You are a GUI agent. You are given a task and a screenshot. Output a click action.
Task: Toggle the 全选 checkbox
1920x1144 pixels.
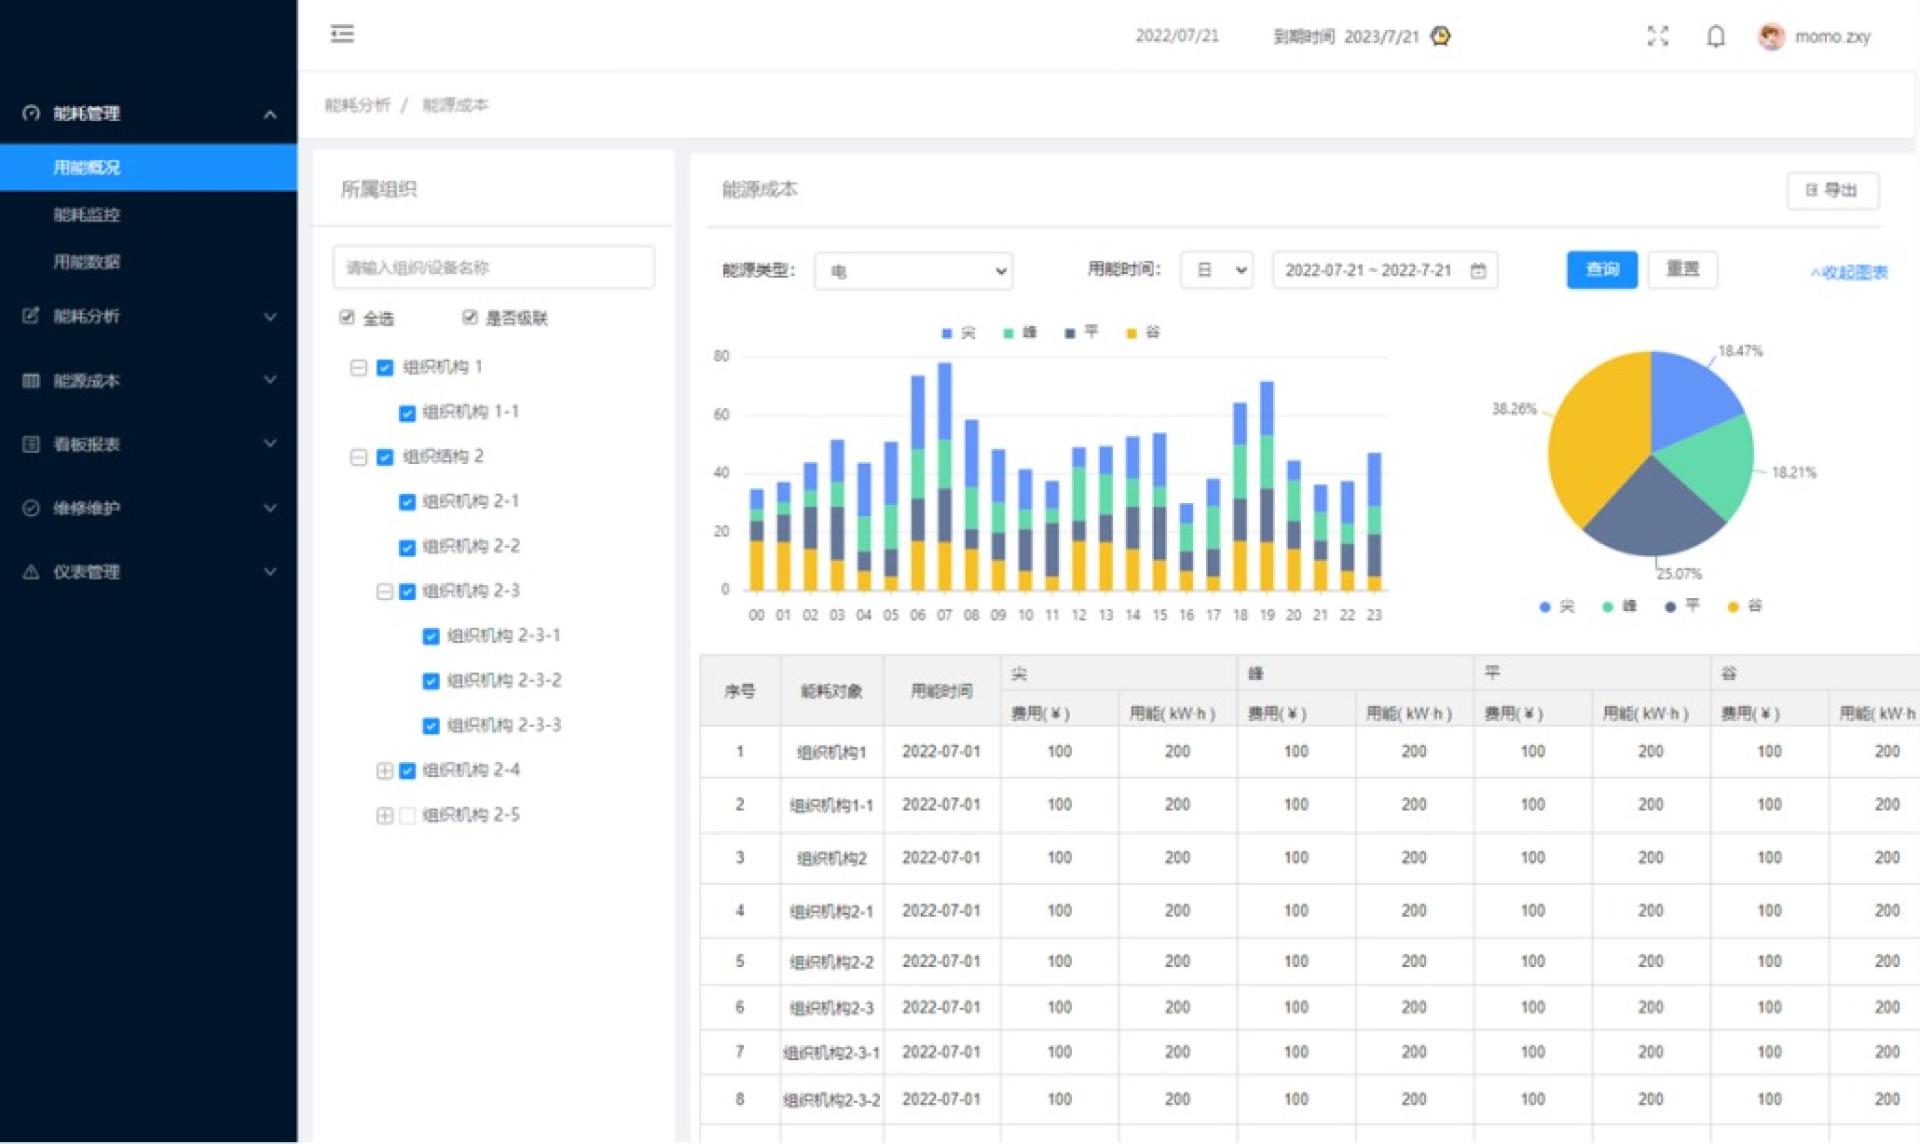[x=347, y=317]
